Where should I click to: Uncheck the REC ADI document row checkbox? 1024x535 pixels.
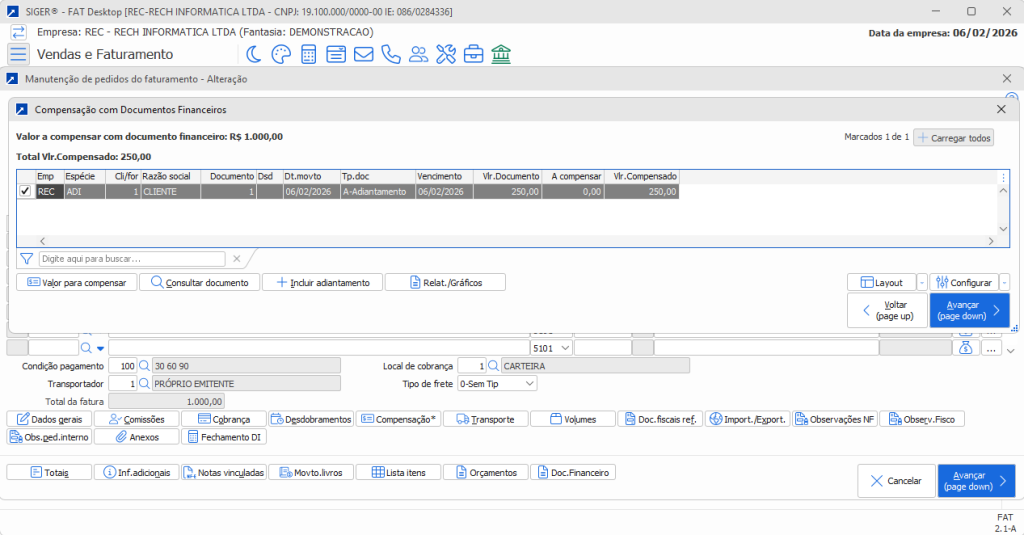pos(26,191)
